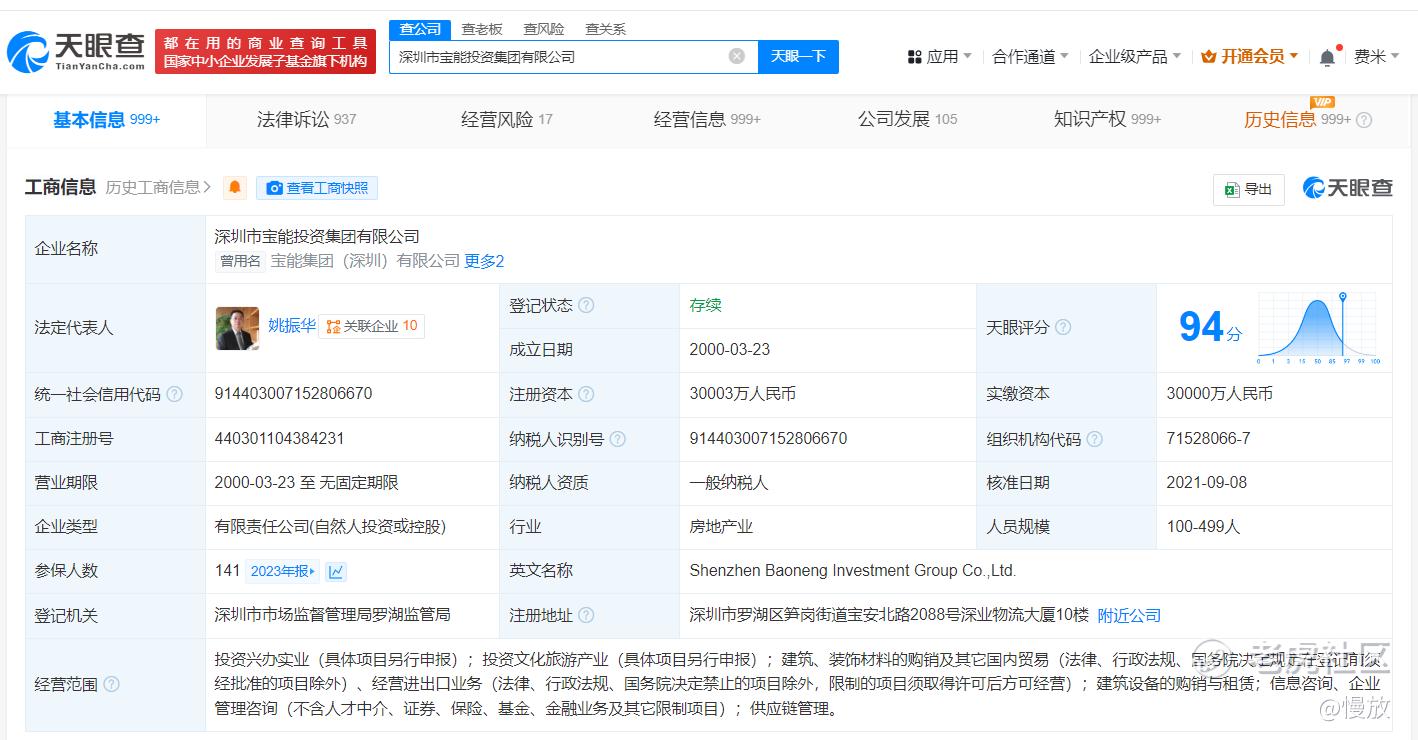Click the 关联企业 10 tag

click(372, 326)
